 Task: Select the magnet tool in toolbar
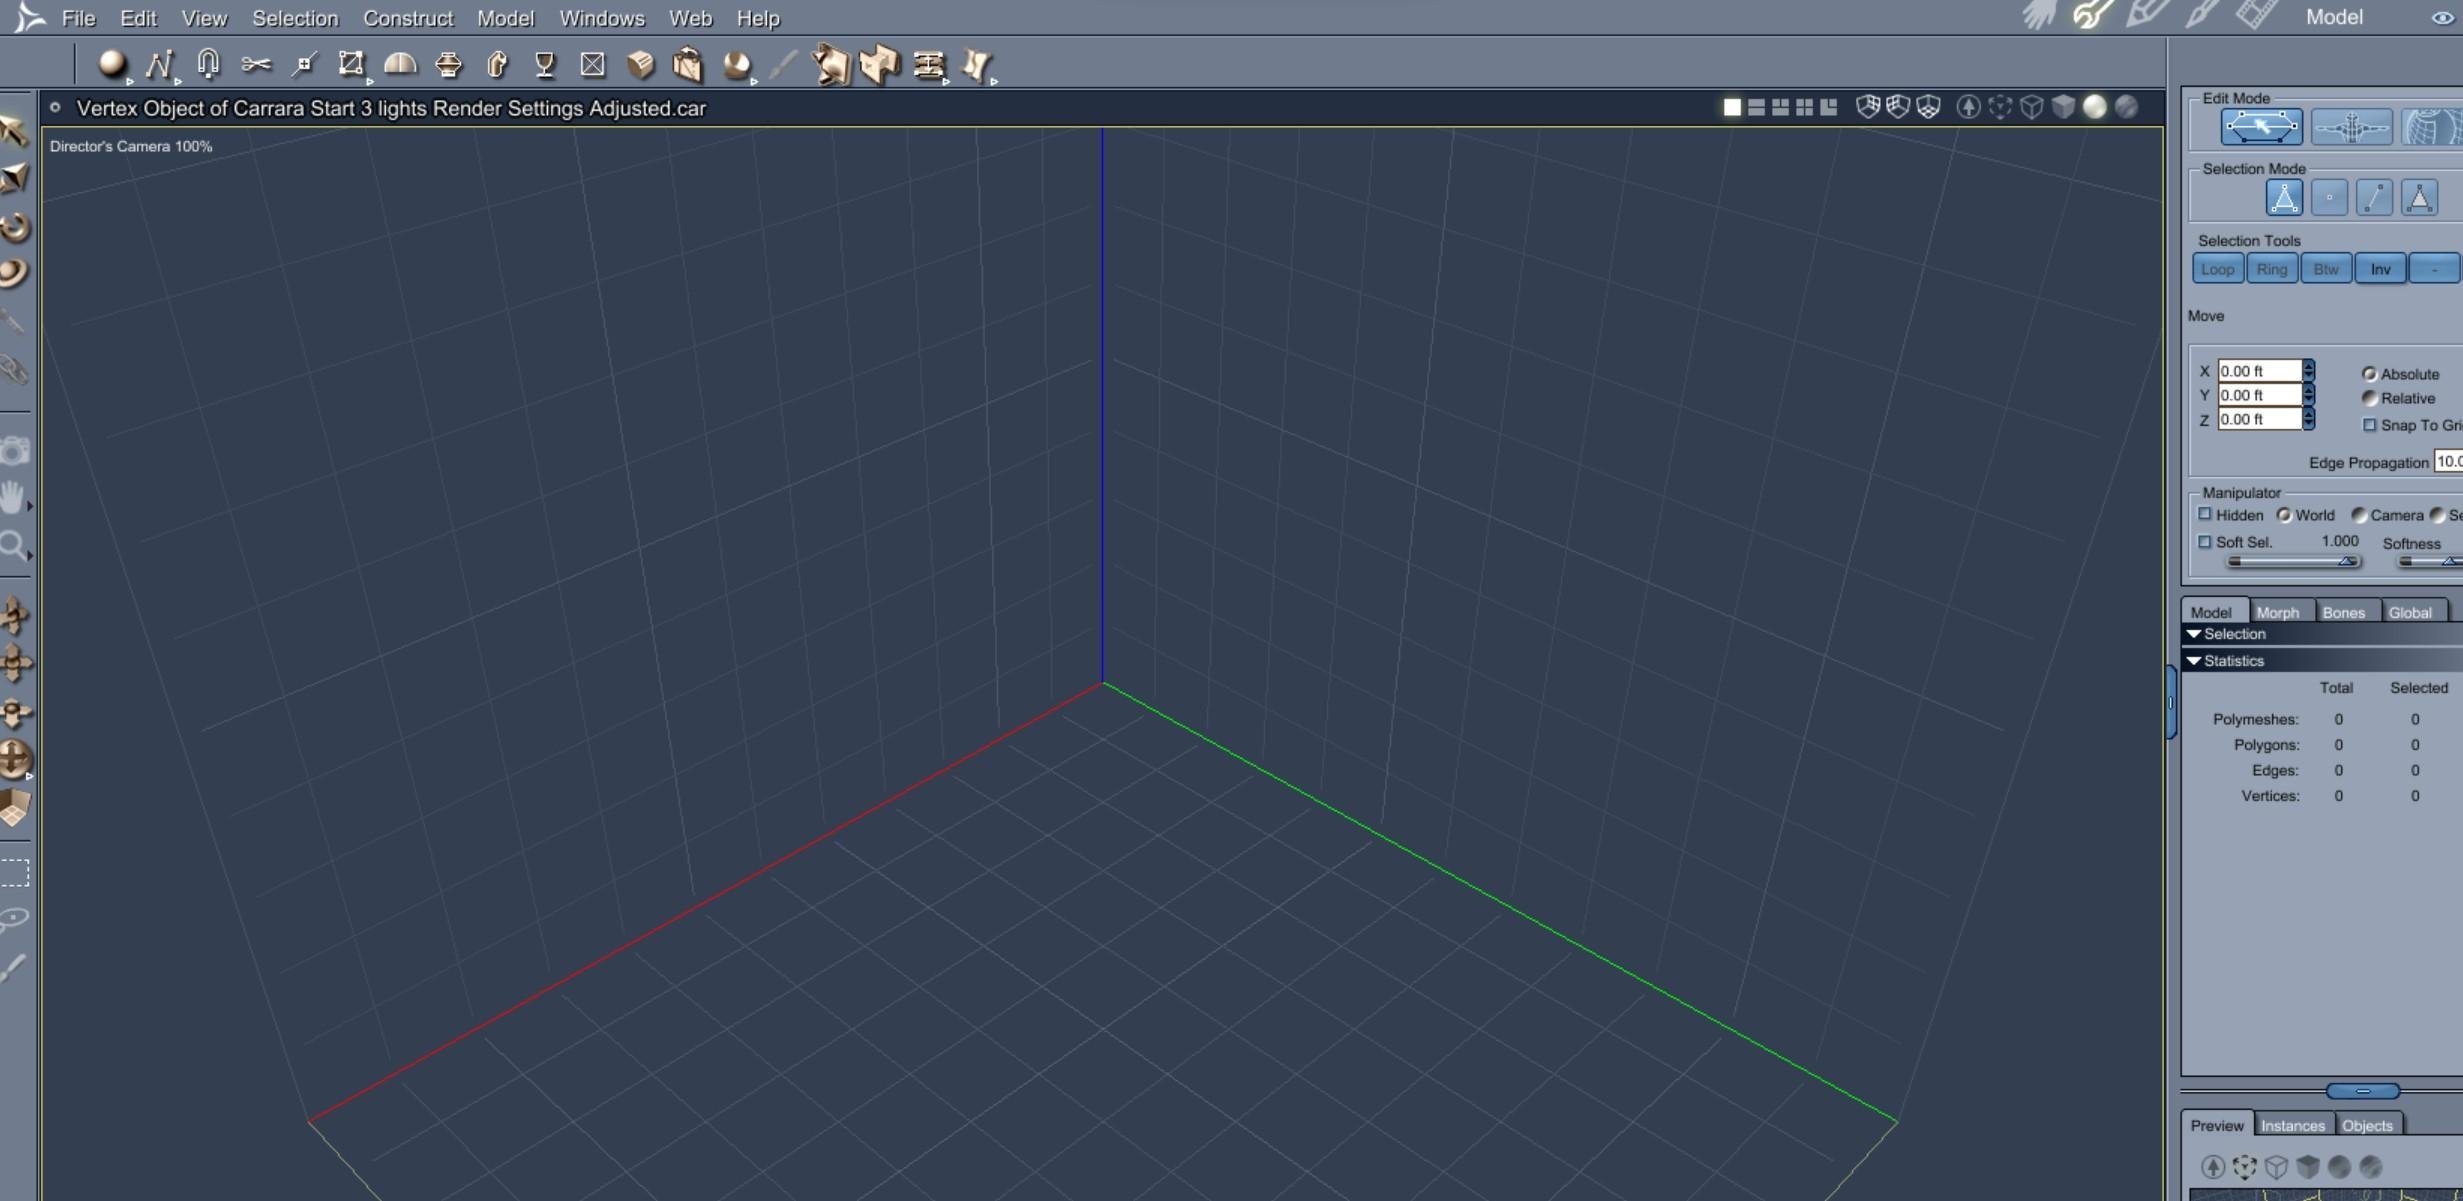point(208,64)
